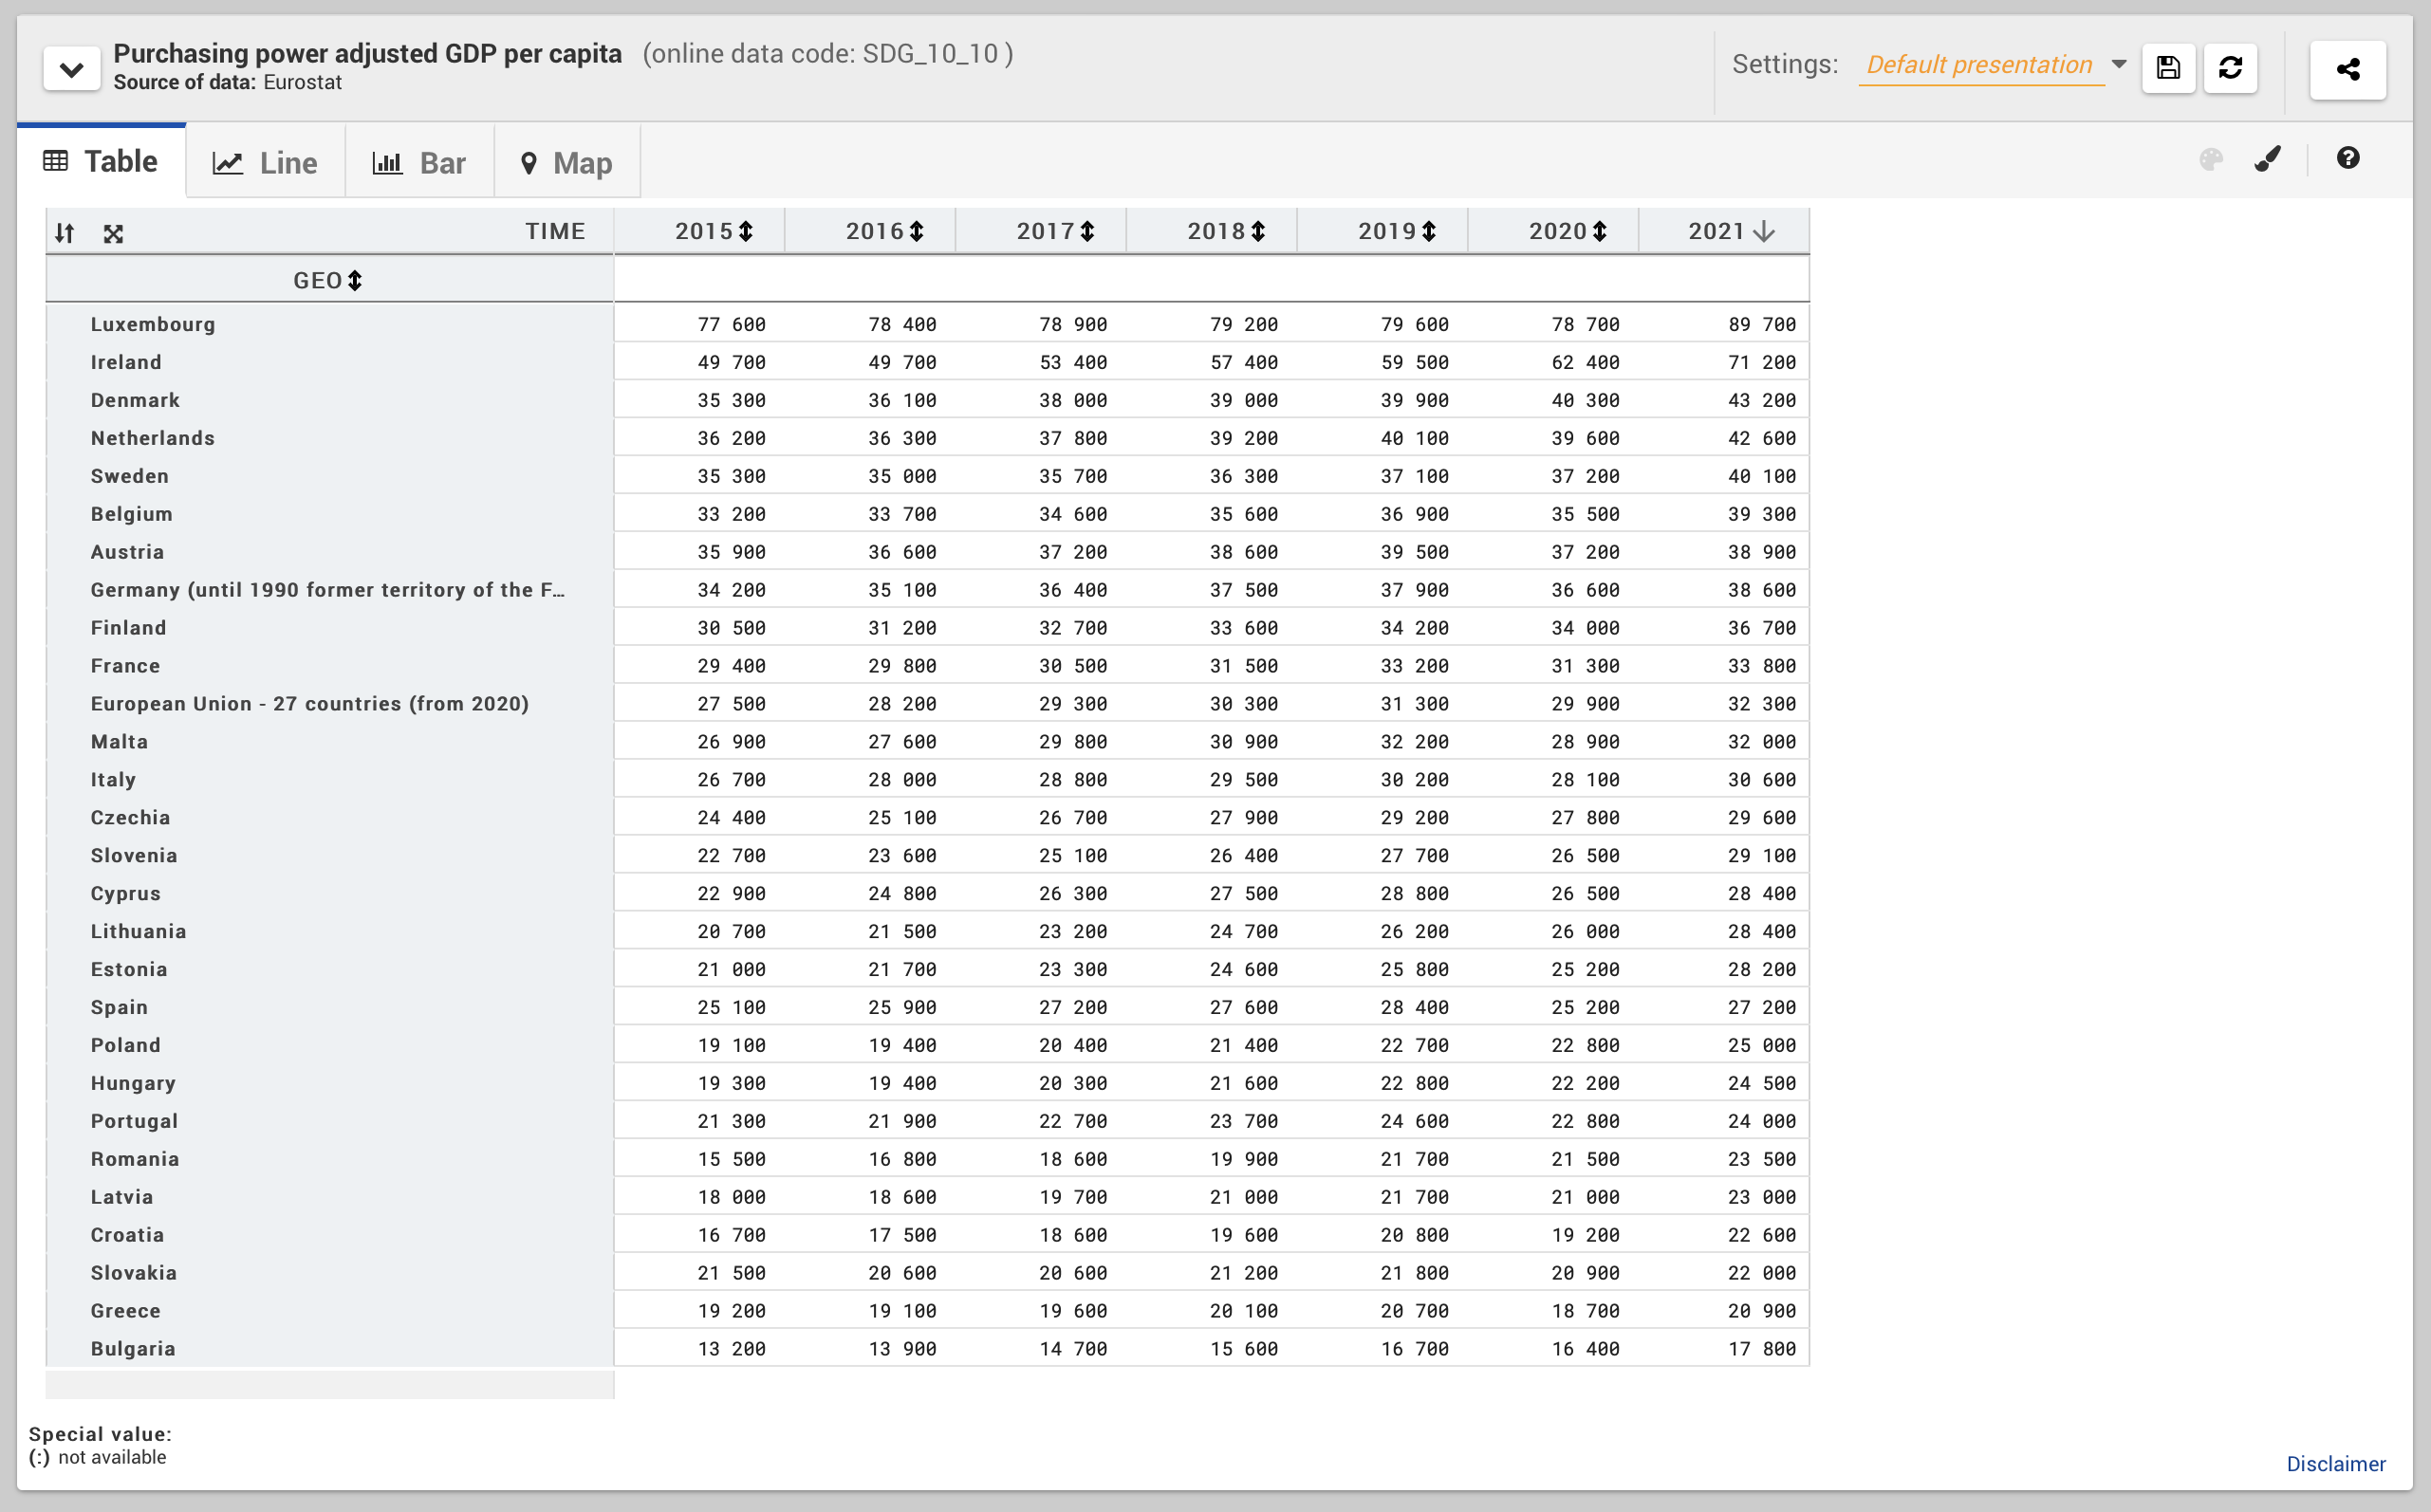This screenshot has width=2431, height=1512.
Task: Select the Cyprus row label
Action: [x=126, y=894]
